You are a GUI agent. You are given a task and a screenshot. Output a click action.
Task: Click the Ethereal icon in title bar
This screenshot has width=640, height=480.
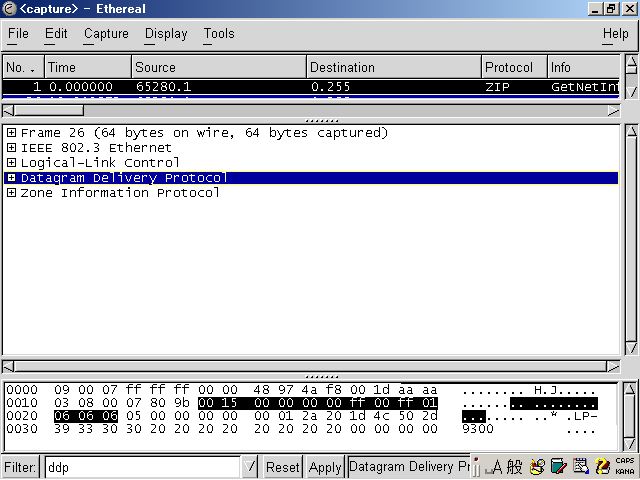(9, 9)
